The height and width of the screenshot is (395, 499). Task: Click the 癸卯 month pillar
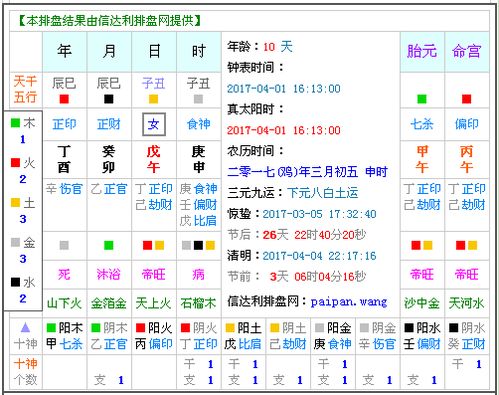pos(109,159)
